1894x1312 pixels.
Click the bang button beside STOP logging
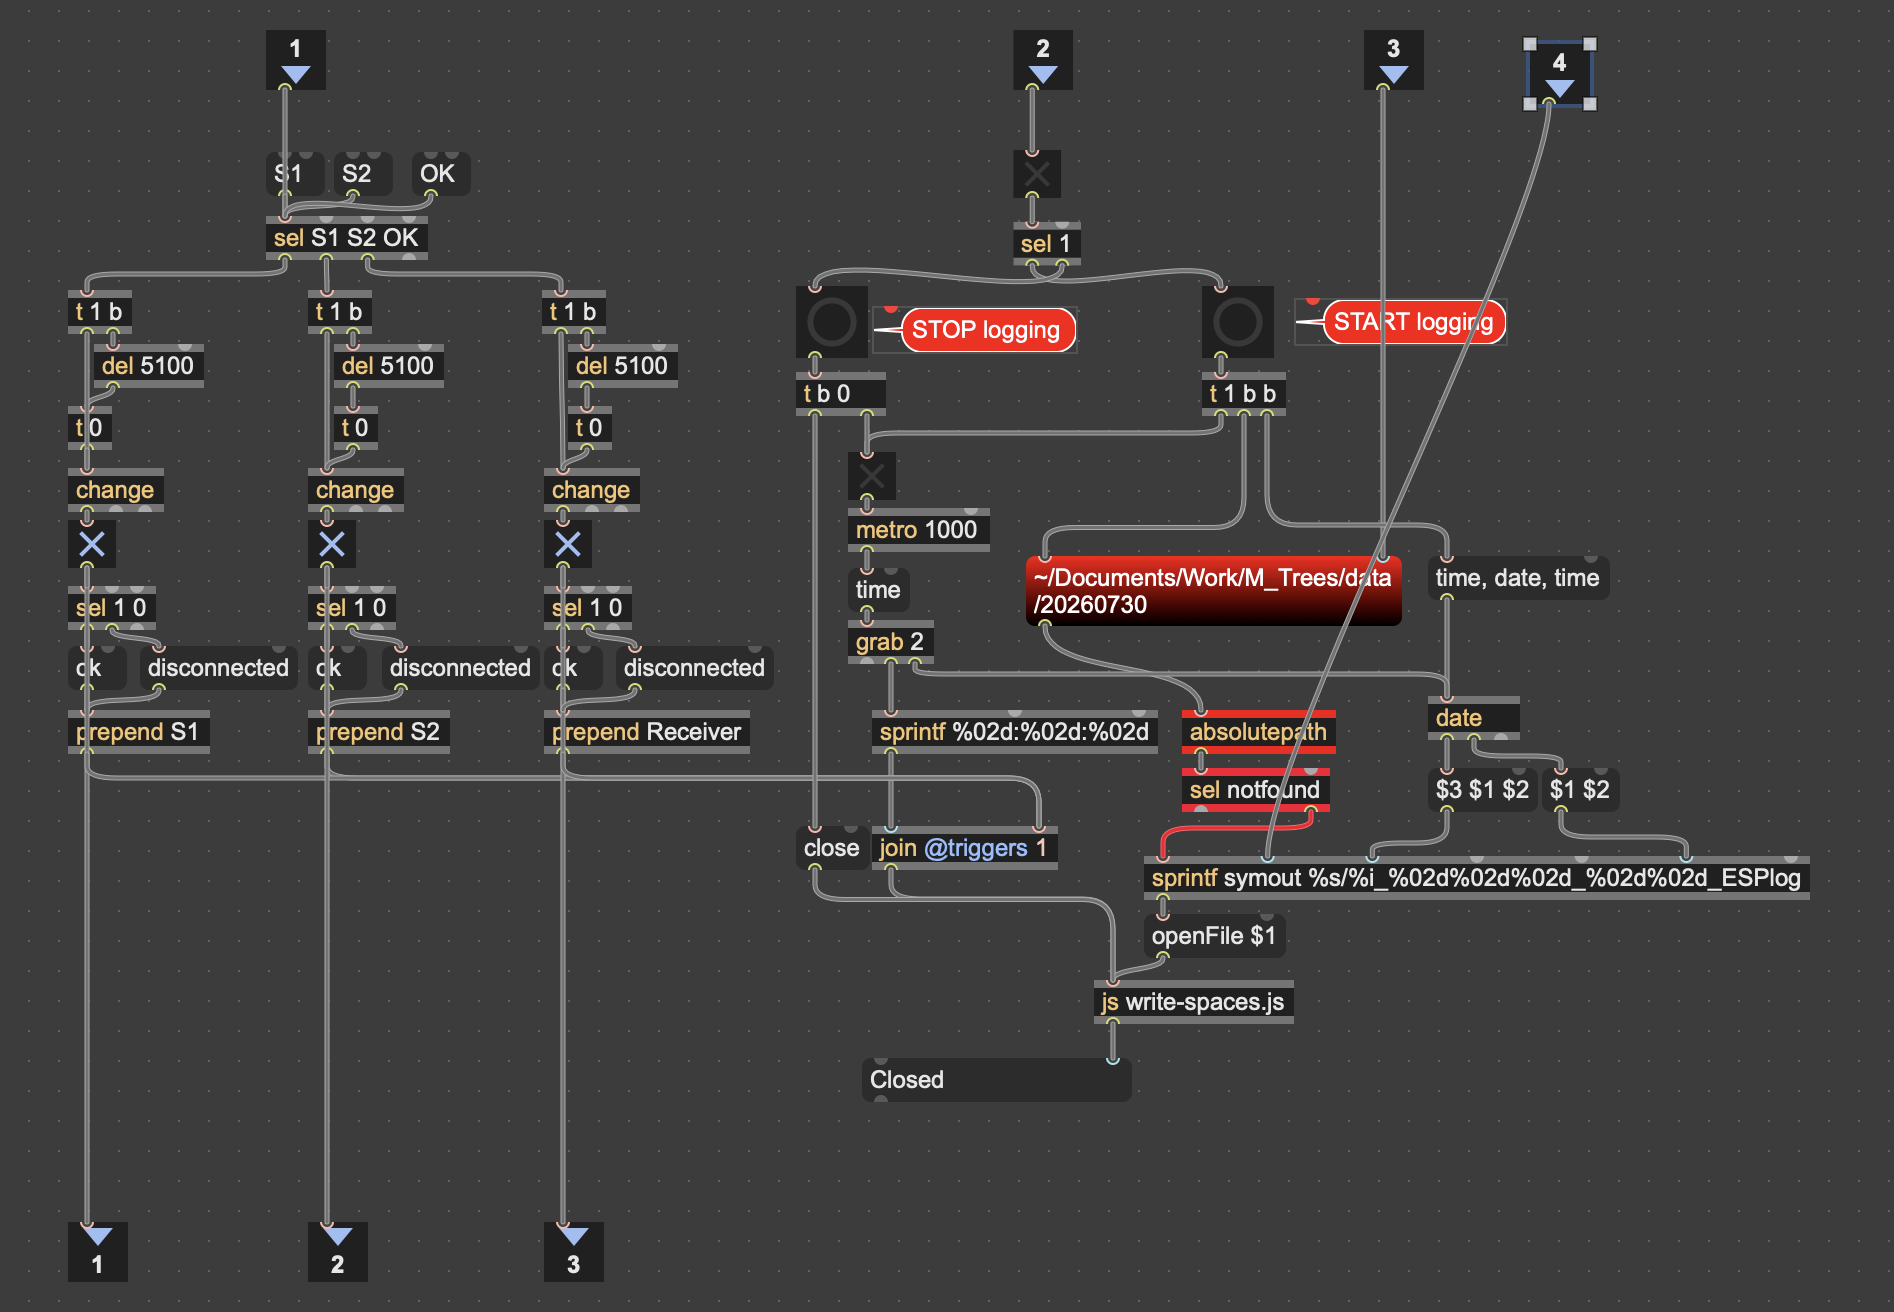coord(832,322)
